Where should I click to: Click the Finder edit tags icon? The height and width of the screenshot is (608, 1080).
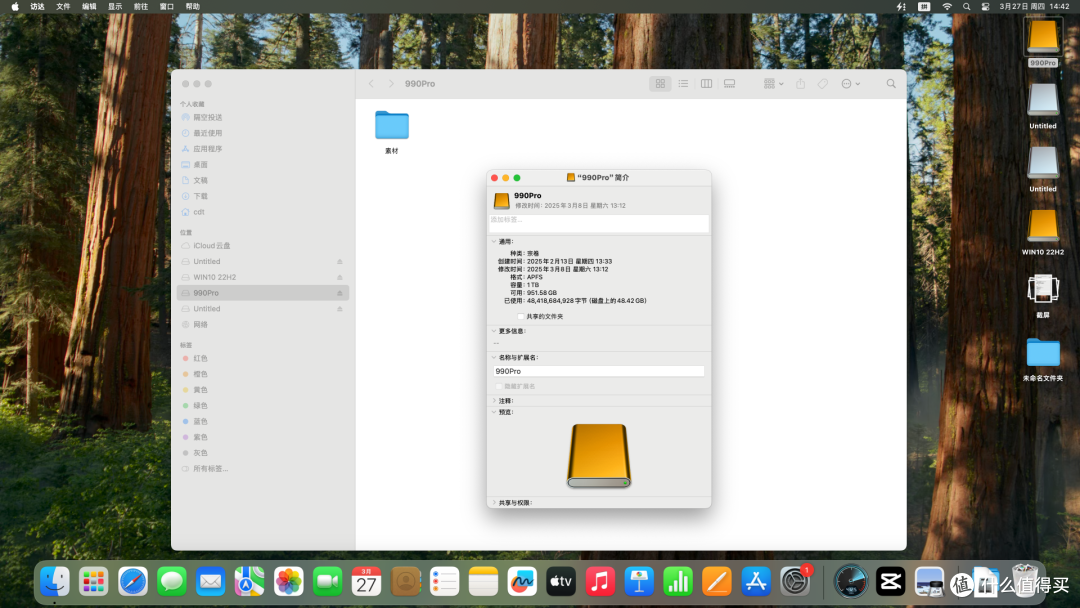pyautogui.click(x=823, y=83)
